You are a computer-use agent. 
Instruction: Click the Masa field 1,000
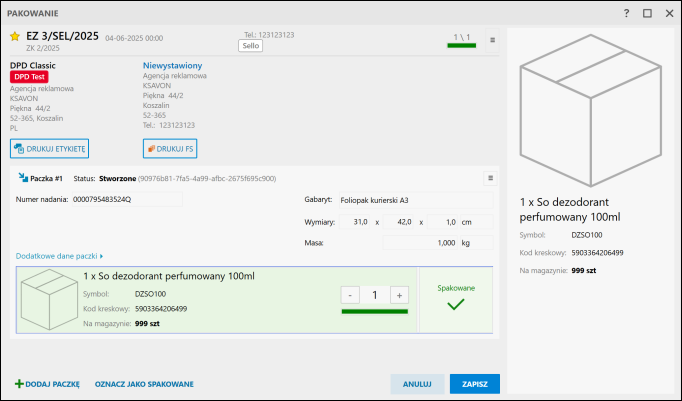point(420,243)
